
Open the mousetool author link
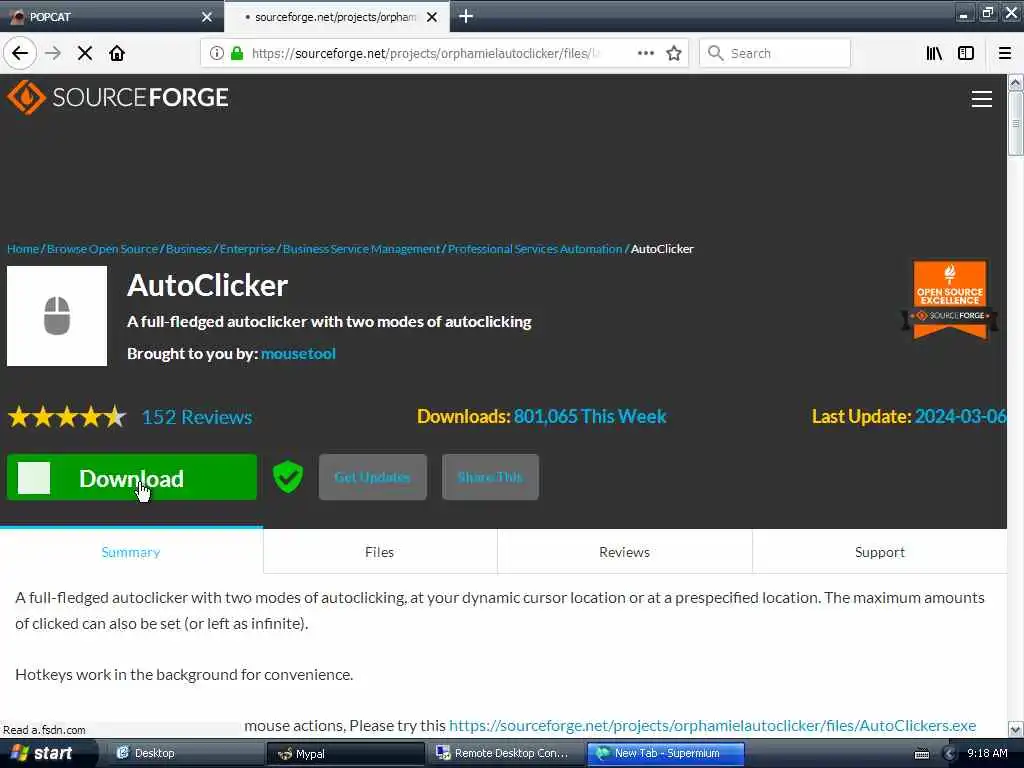tap(298, 353)
